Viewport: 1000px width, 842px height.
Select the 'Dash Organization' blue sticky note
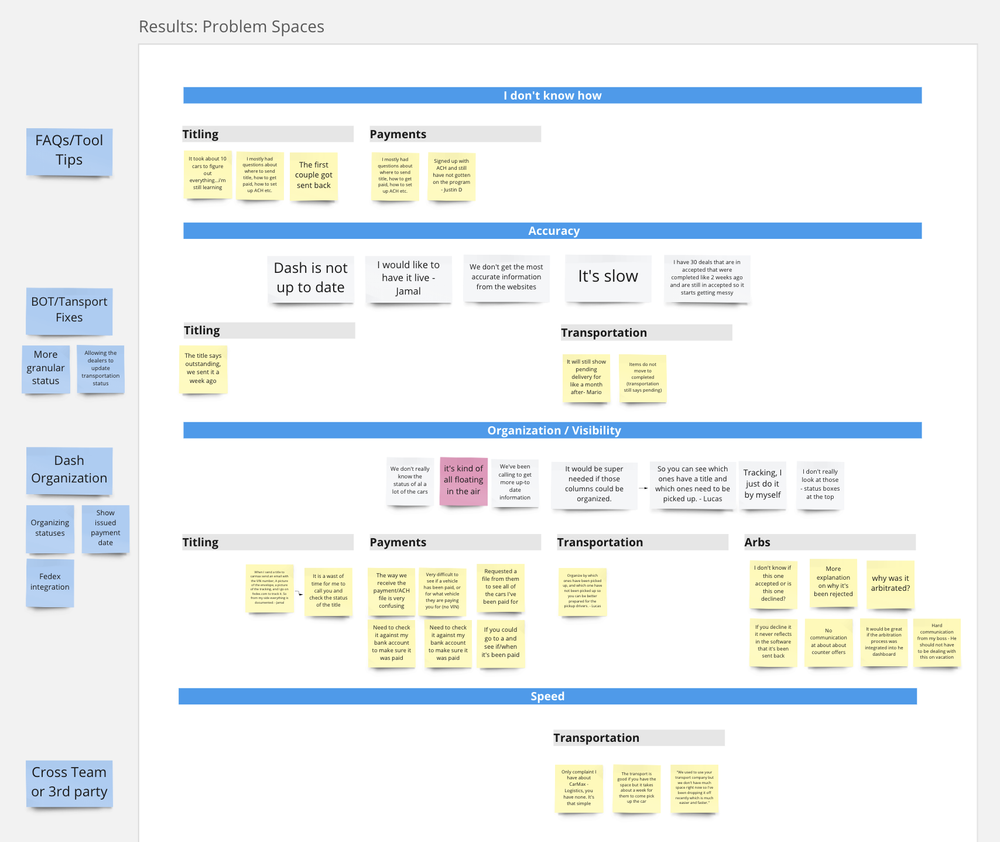[69, 471]
